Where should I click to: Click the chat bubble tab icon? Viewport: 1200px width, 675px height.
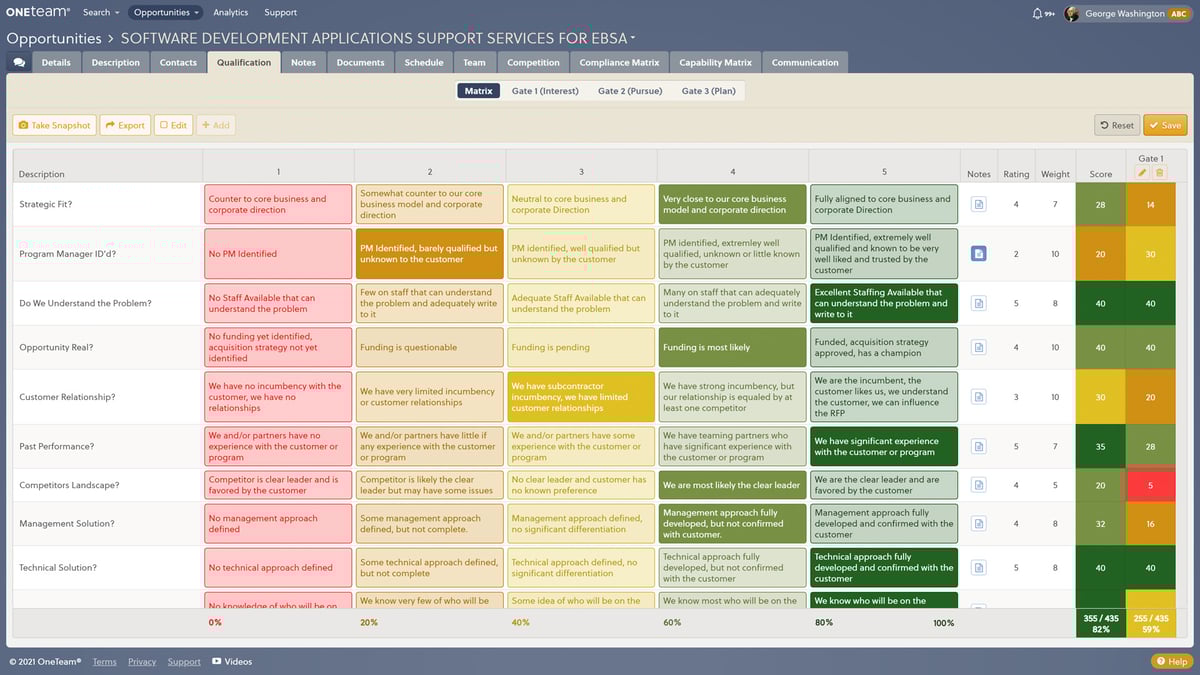click(21, 62)
